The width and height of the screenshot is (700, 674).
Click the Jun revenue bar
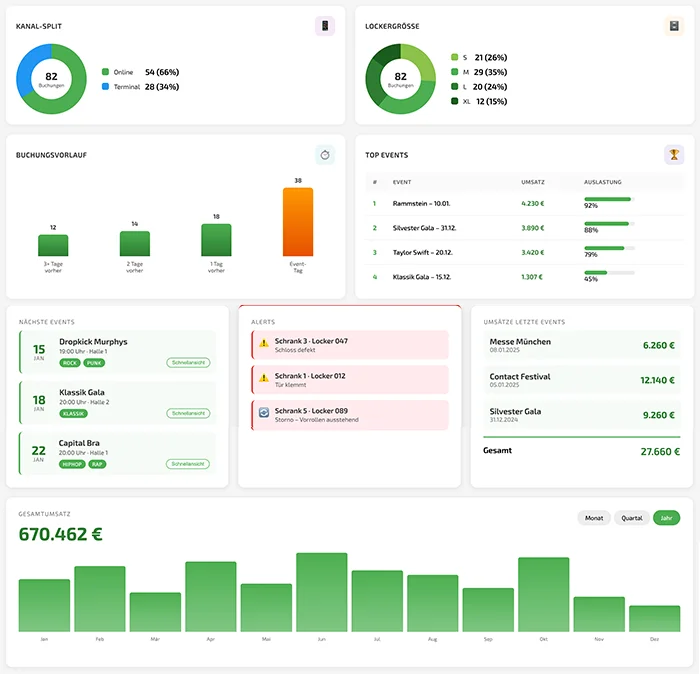pyautogui.click(x=321, y=592)
